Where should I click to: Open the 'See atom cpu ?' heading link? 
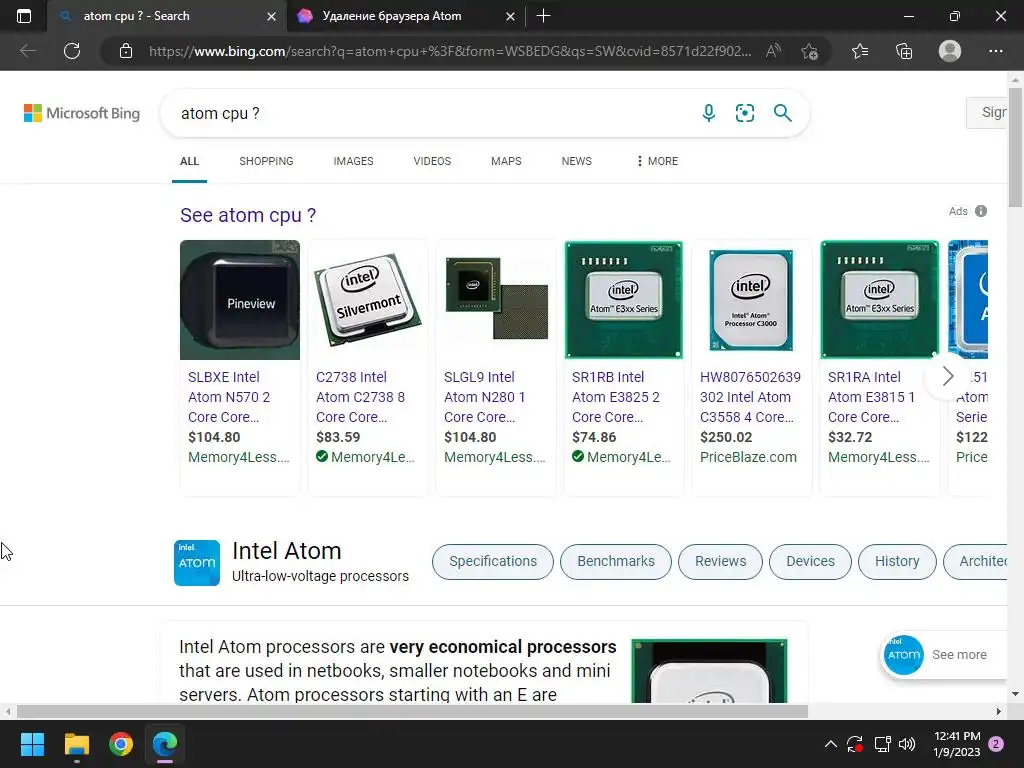[248, 215]
